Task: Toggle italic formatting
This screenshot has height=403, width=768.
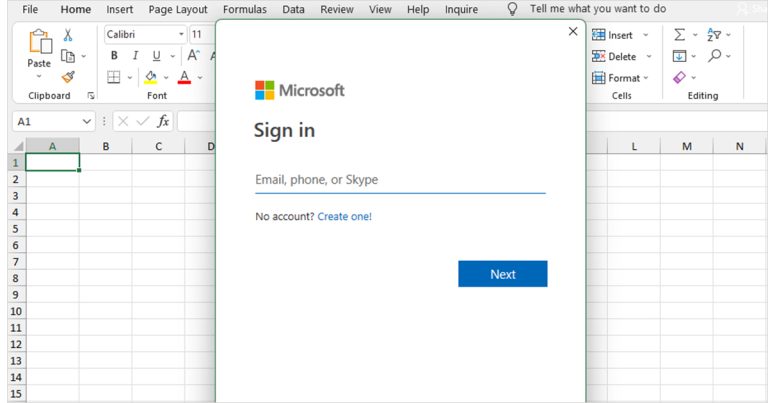Action: [135, 56]
